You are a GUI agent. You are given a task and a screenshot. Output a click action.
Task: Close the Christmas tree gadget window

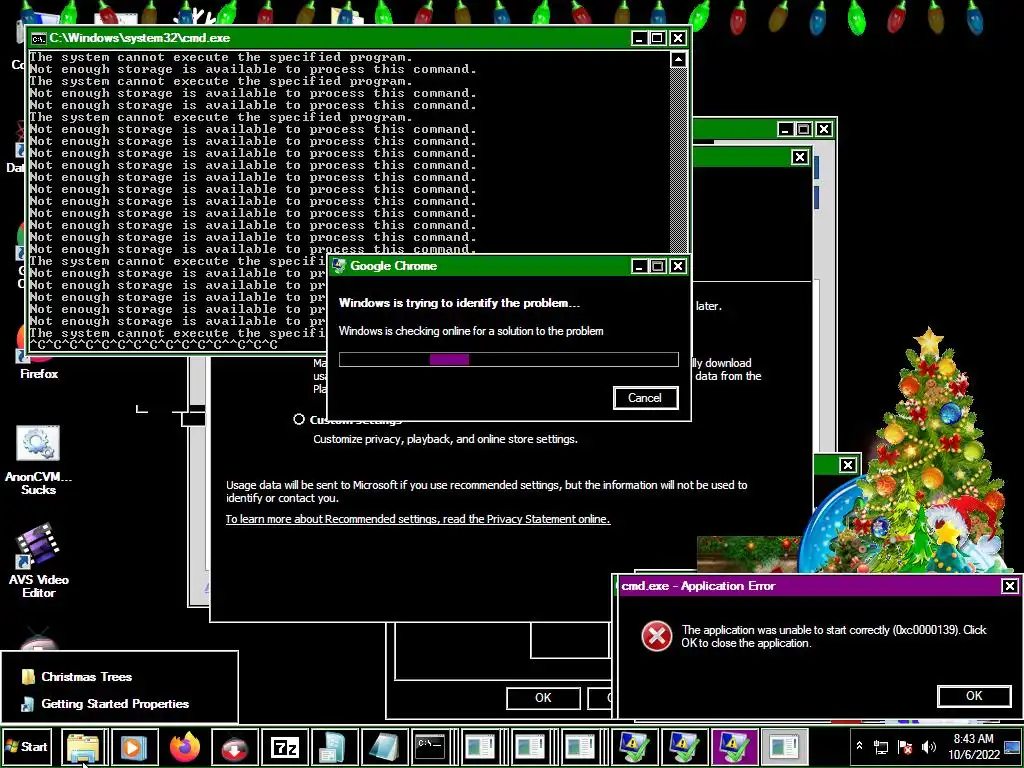[847, 465]
